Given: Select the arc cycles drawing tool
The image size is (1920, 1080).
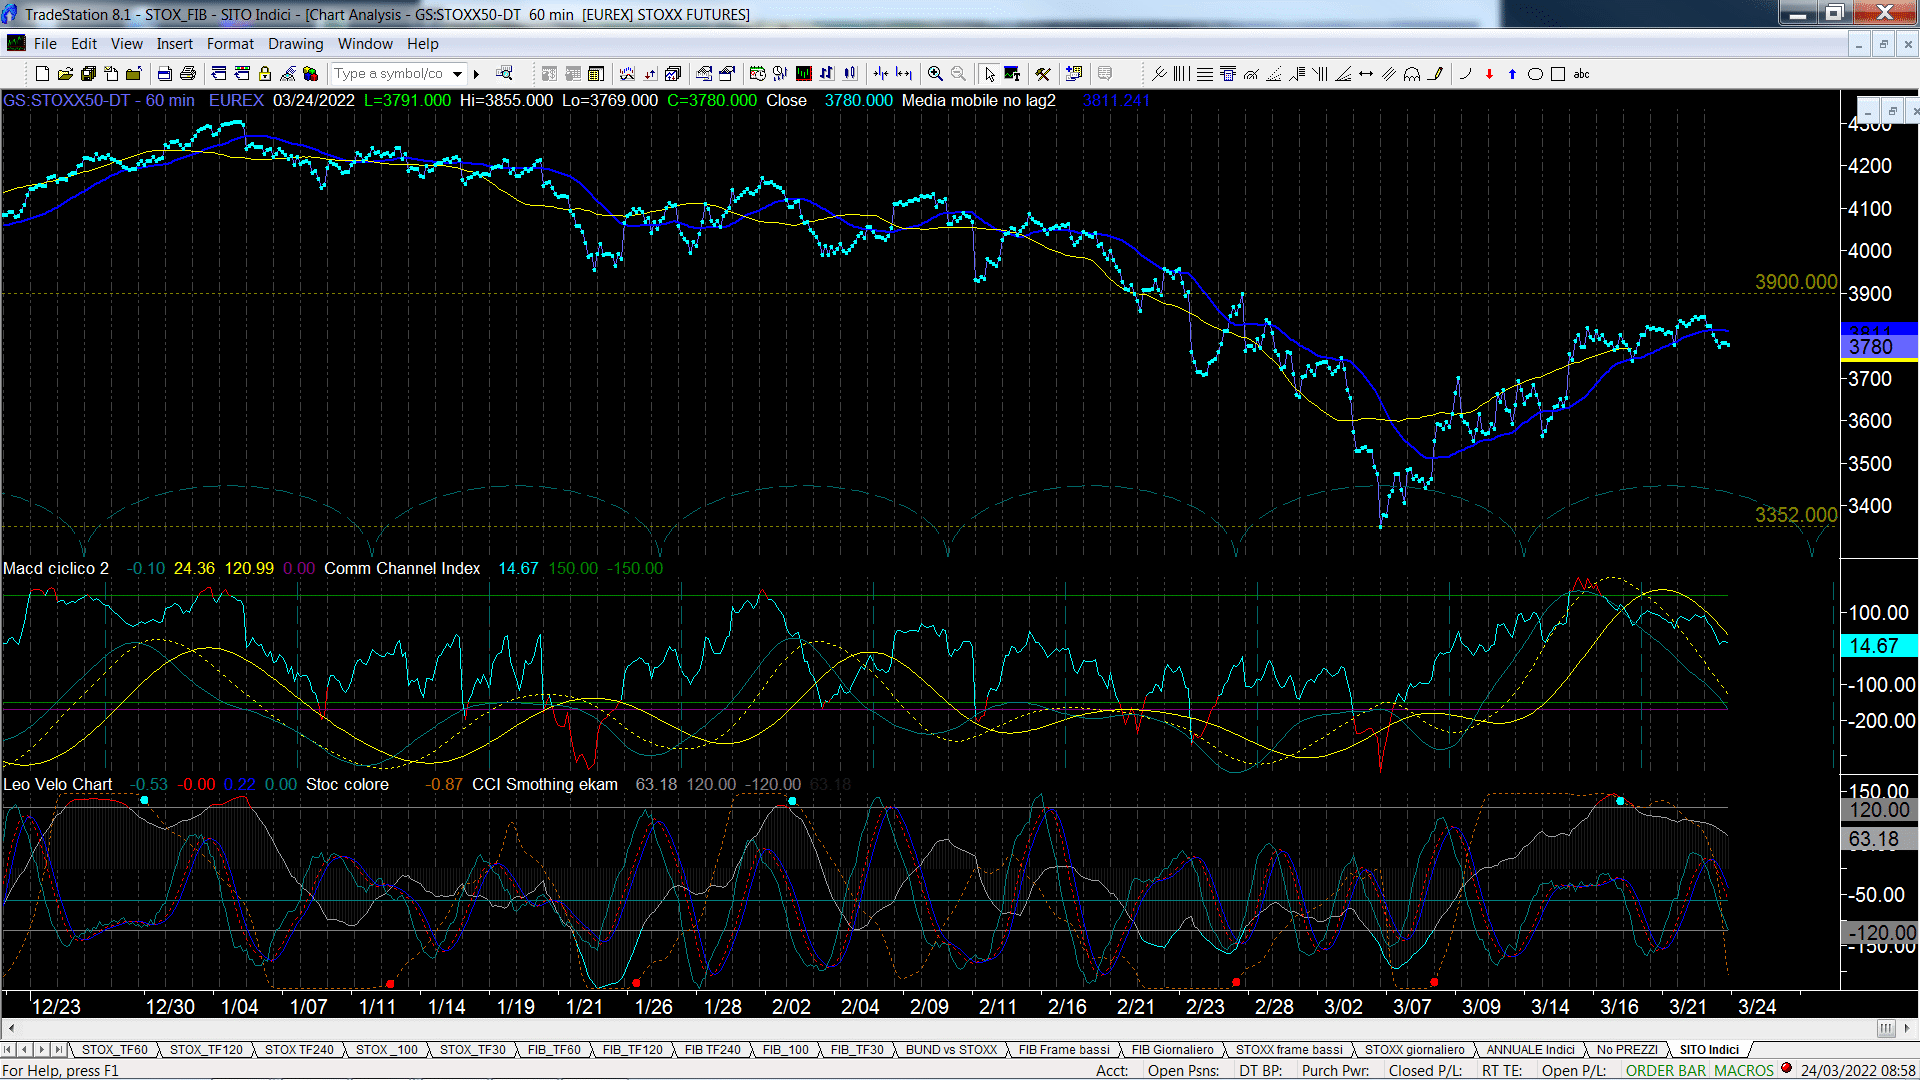Looking at the screenshot, I should 1412,73.
